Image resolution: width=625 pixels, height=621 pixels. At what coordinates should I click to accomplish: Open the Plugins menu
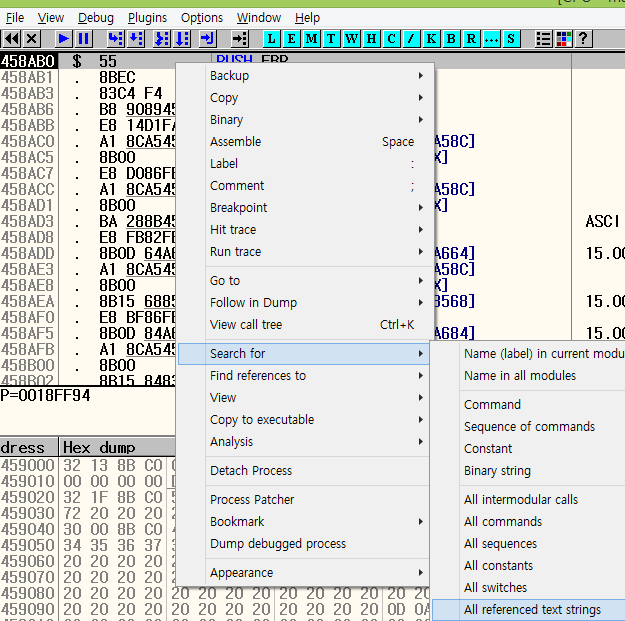click(x=147, y=18)
